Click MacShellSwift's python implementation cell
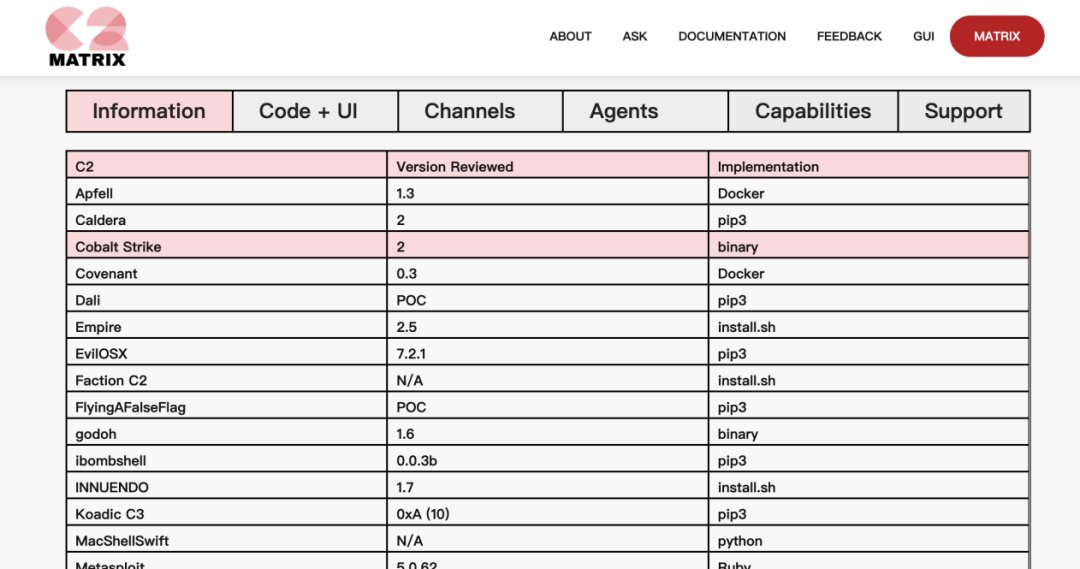 (x=869, y=541)
